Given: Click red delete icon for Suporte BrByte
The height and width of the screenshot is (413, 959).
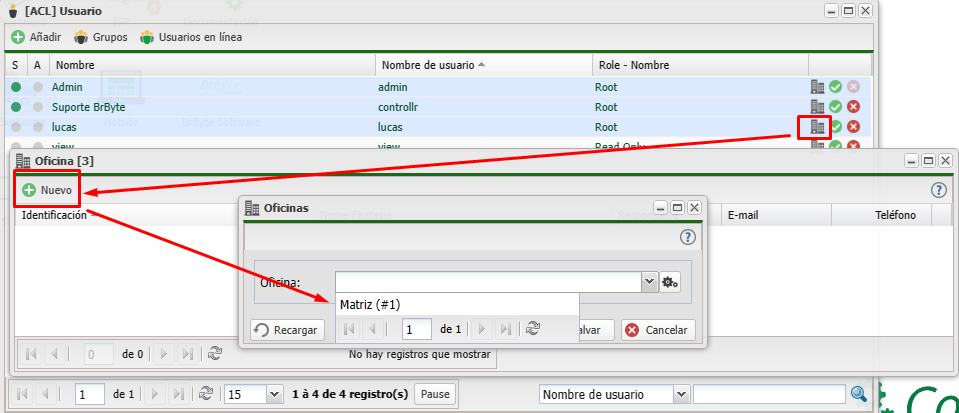Looking at the screenshot, I should (853, 107).
